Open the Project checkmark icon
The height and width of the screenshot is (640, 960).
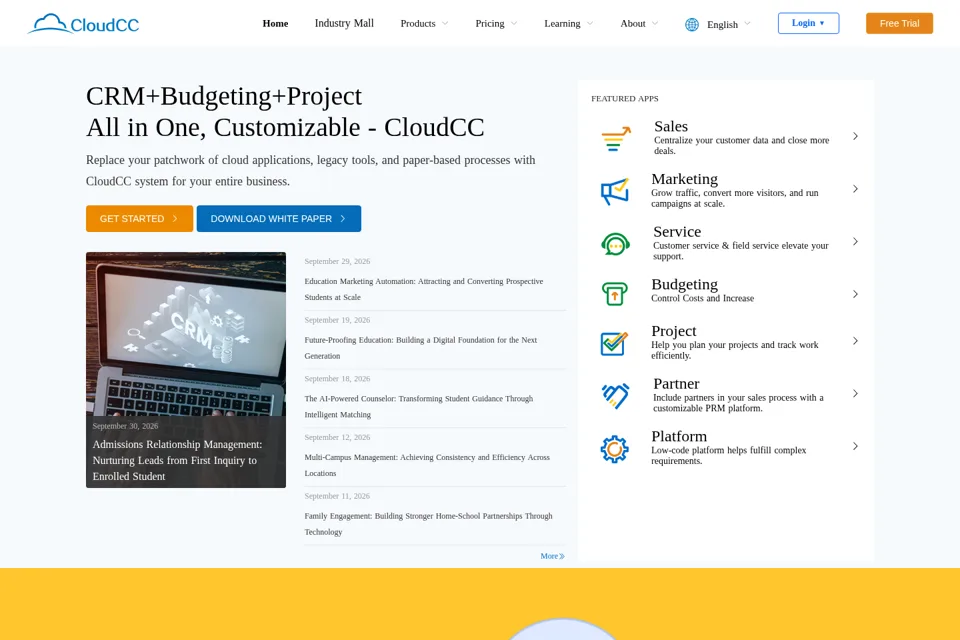(614, 343)
